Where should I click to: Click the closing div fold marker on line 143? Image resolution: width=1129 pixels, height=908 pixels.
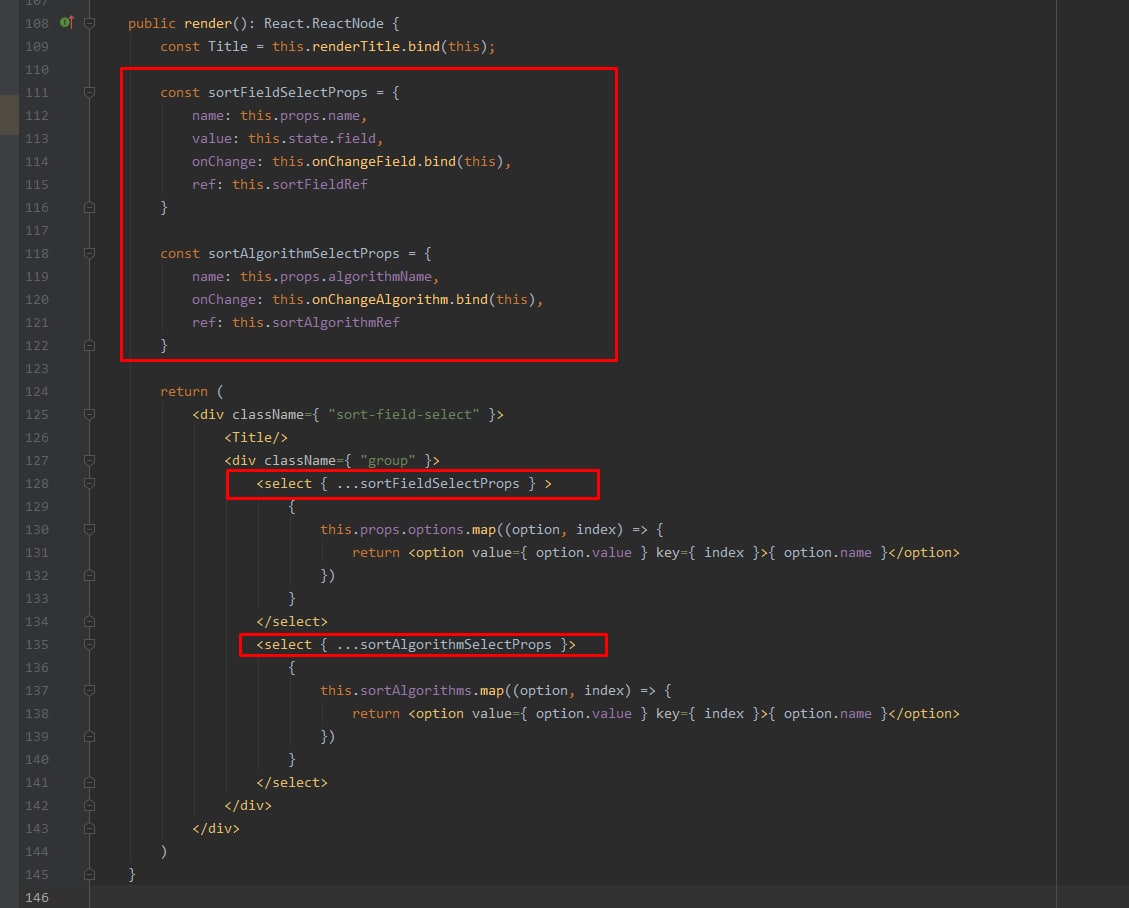click(89, 829)
